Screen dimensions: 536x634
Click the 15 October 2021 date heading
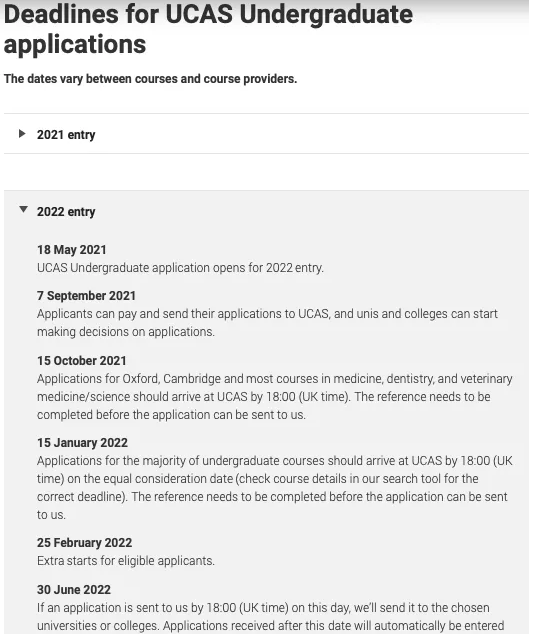pos(82,361)
